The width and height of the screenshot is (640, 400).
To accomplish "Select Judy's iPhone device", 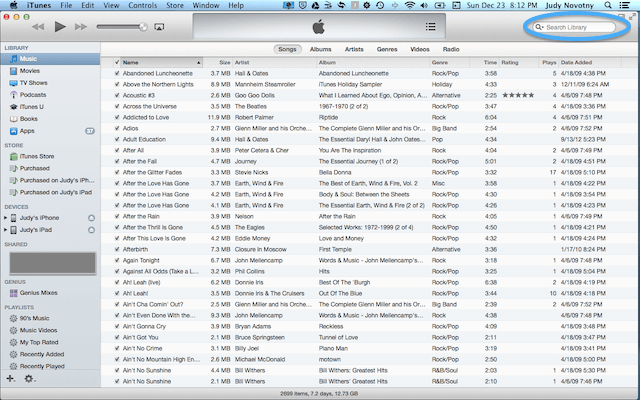I will [x=40, y=218].
